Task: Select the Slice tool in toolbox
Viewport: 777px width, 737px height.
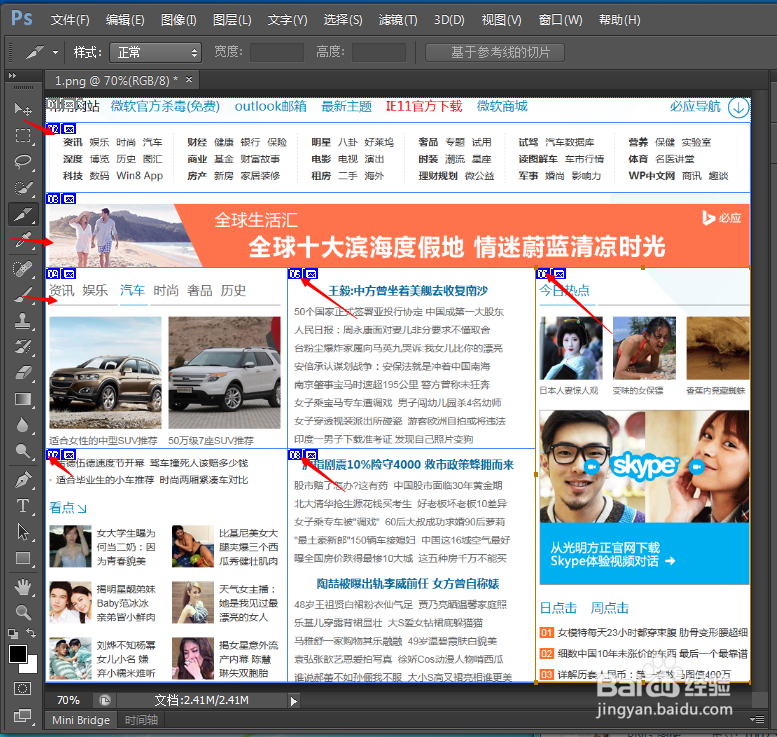Action: pyautogui.click(x=23, y=214)
